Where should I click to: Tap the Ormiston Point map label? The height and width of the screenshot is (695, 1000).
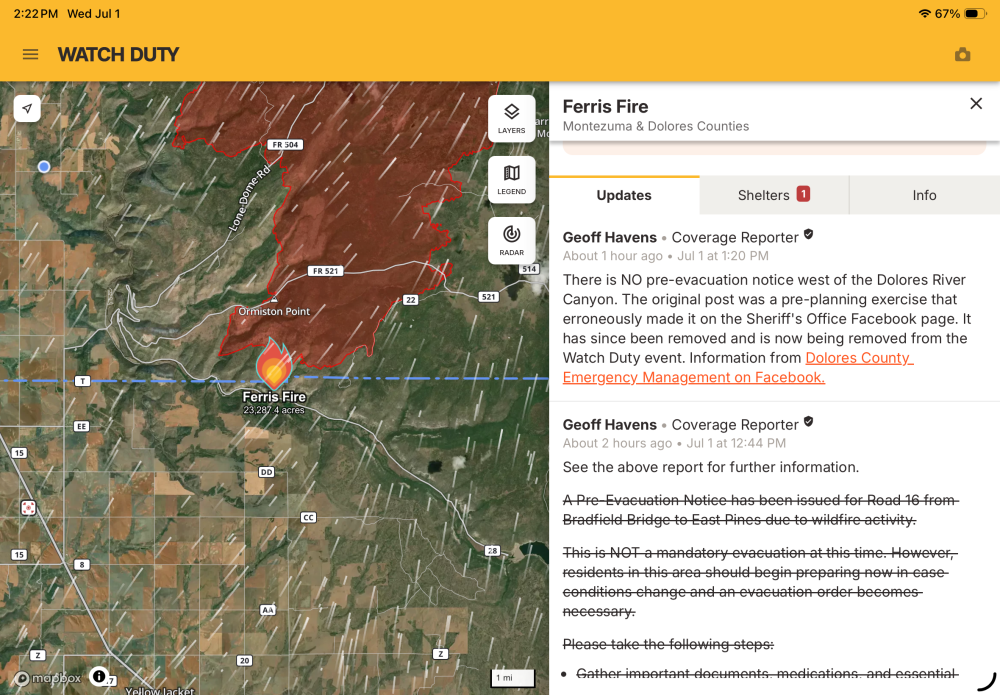tap(274, 311)
